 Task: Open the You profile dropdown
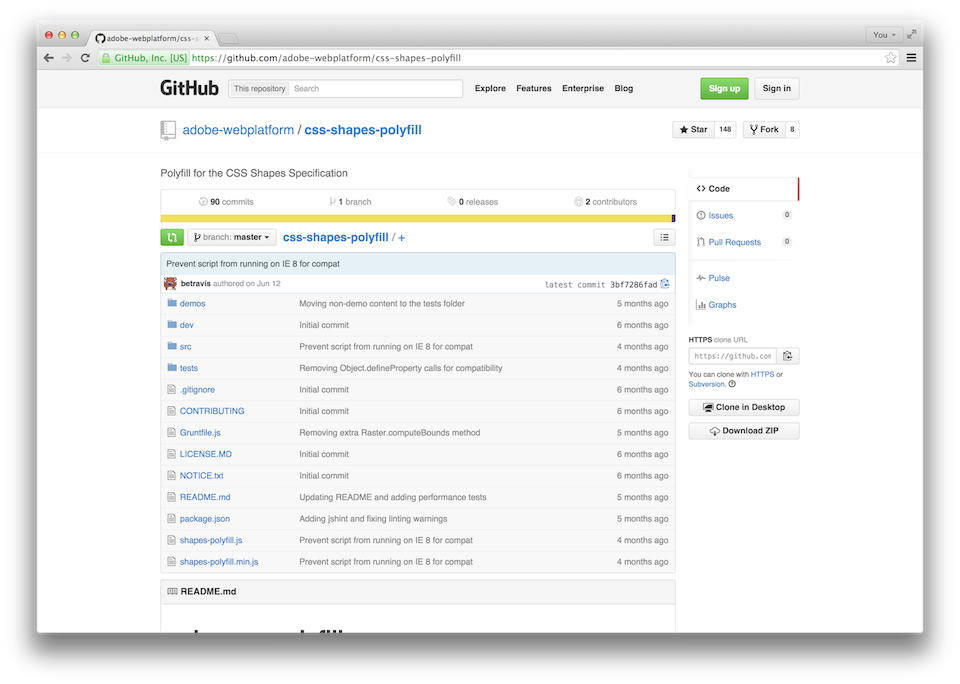(884, 35)
